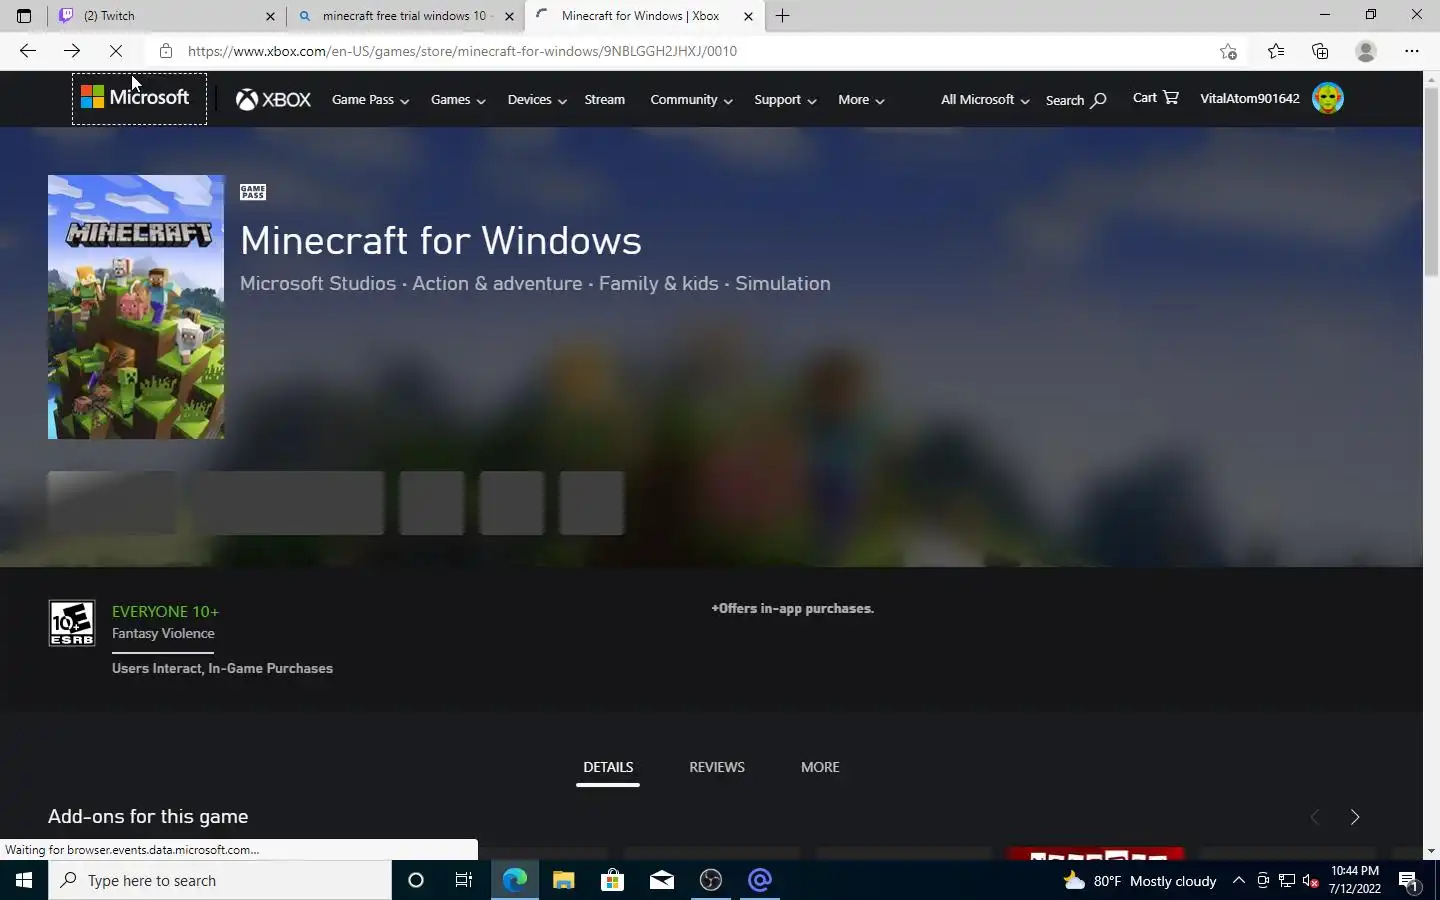Expand the All Microsoft dropdown
The height and width of the screenshot is (900, 1440).
coord(985,100)
